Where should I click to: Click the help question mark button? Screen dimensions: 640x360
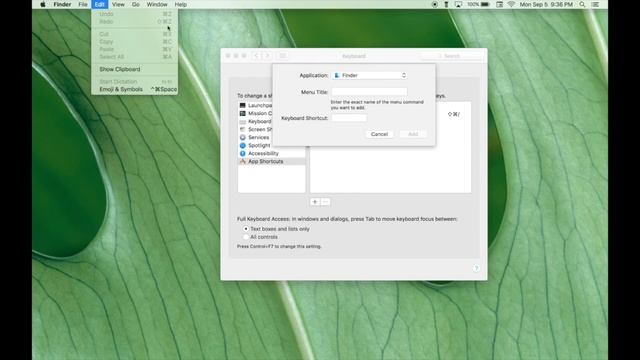pos(476,268)
